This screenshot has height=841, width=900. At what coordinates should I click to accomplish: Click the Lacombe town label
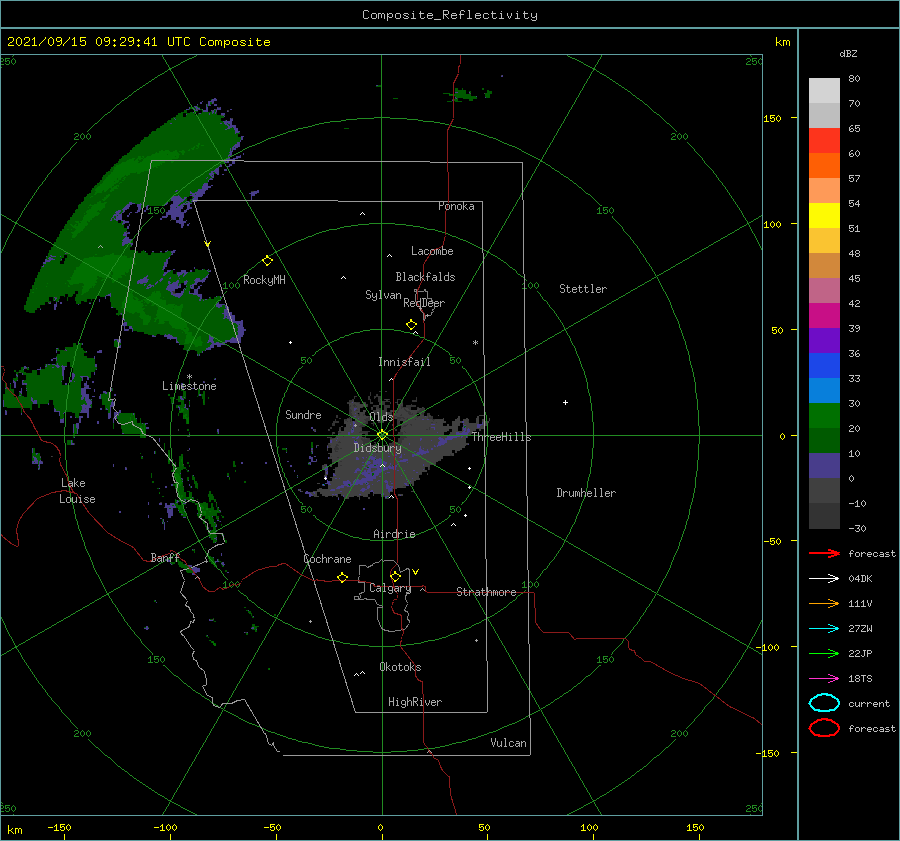pyautogui.click(x=432, y=251)
